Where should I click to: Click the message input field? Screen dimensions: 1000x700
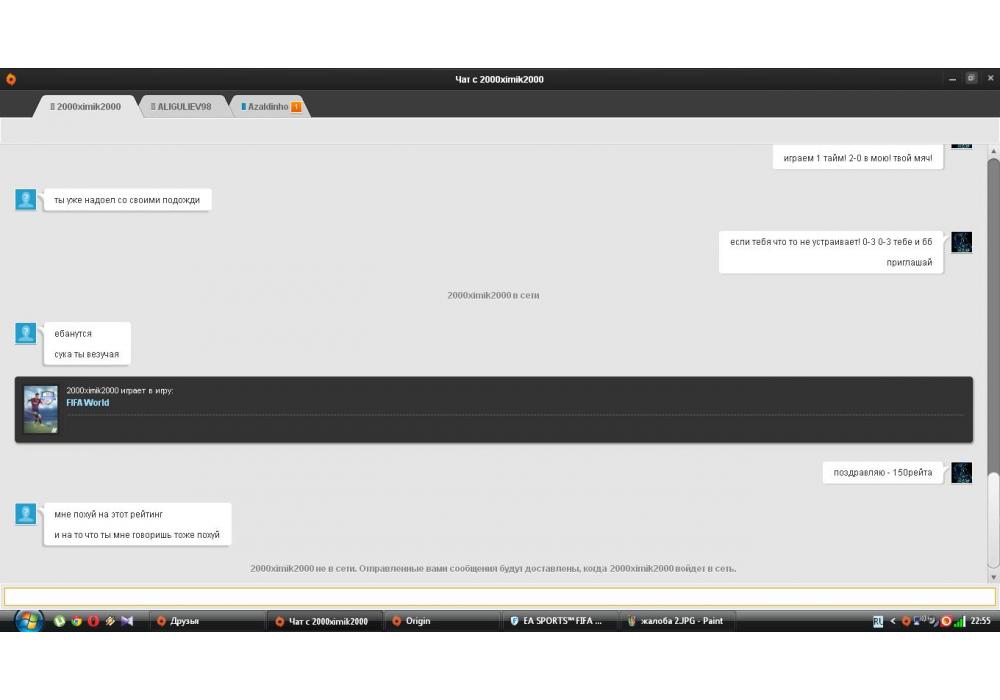click(499, 597)
